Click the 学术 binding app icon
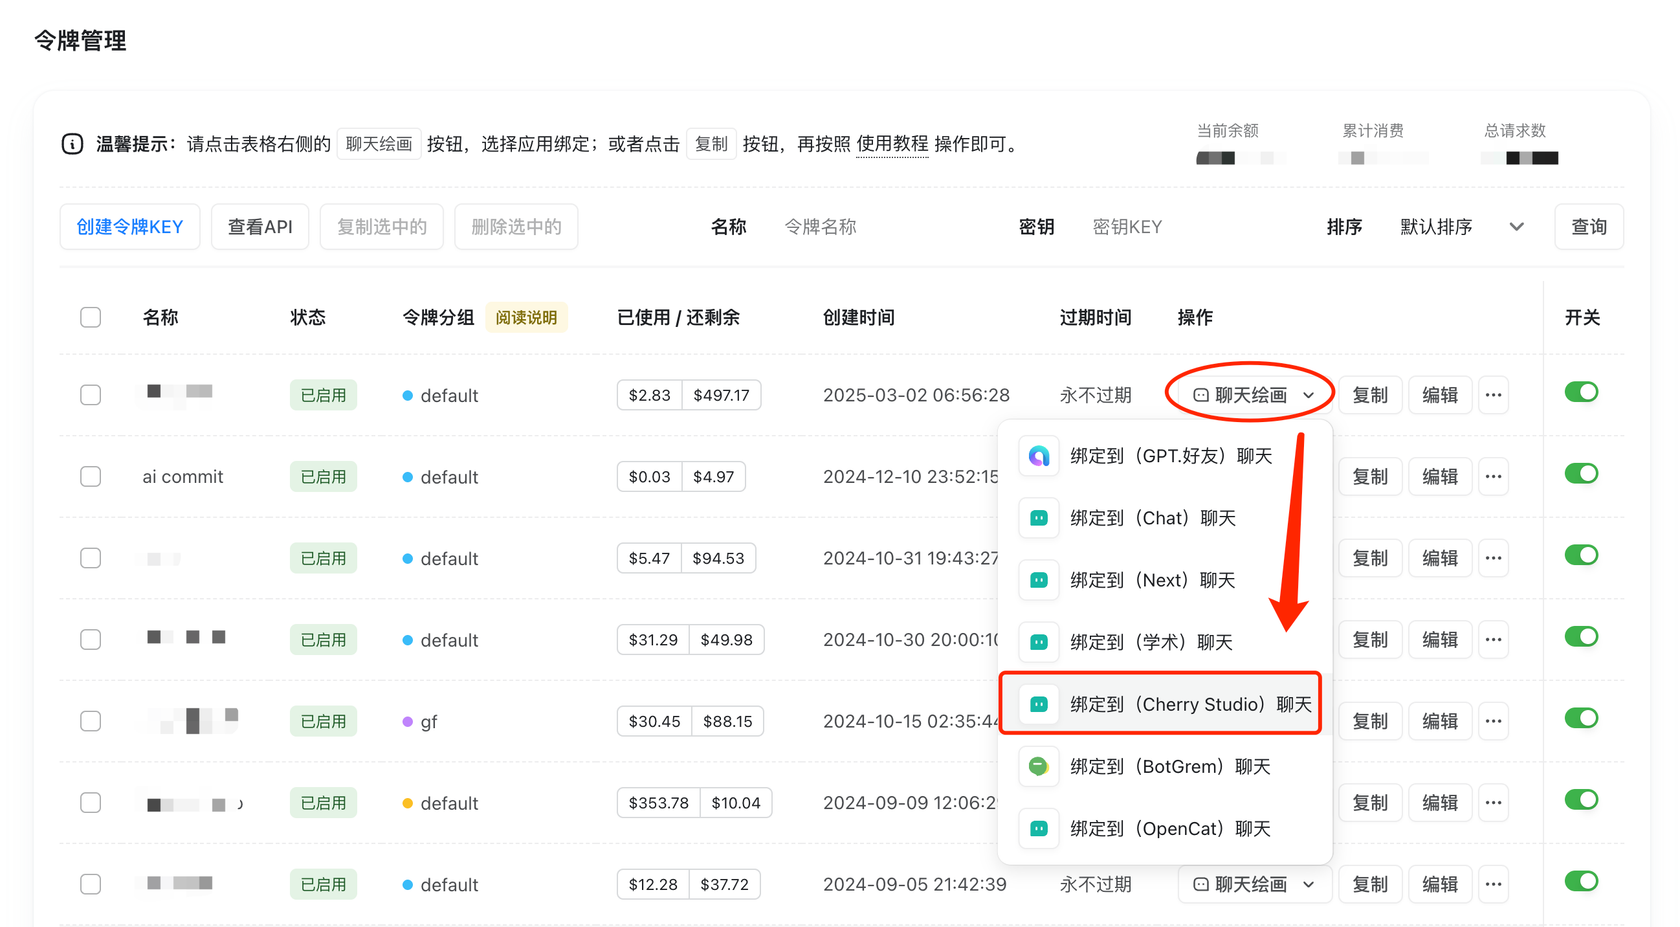Screen dimensions: 1680x927 coord(1039,642)
